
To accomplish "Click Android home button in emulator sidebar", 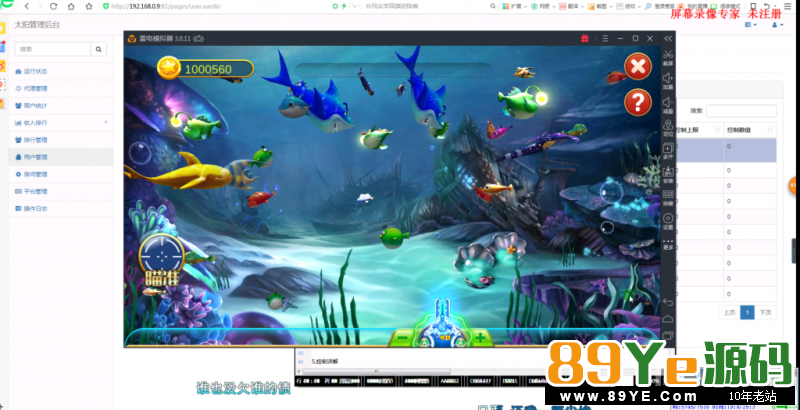I will (x=668, y=319).
